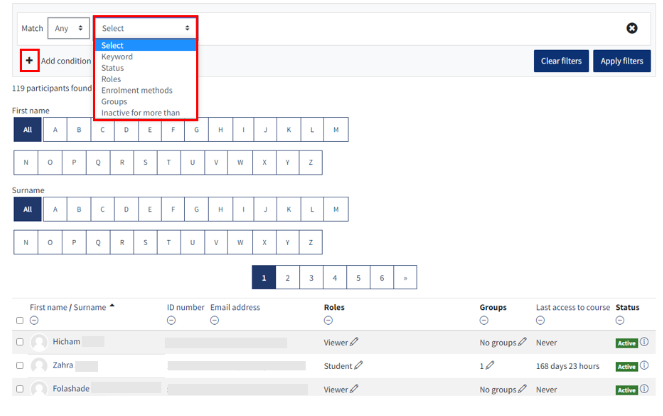Filter First name by letter H
The image size is (663, 416).
click(x=220, y=130)
